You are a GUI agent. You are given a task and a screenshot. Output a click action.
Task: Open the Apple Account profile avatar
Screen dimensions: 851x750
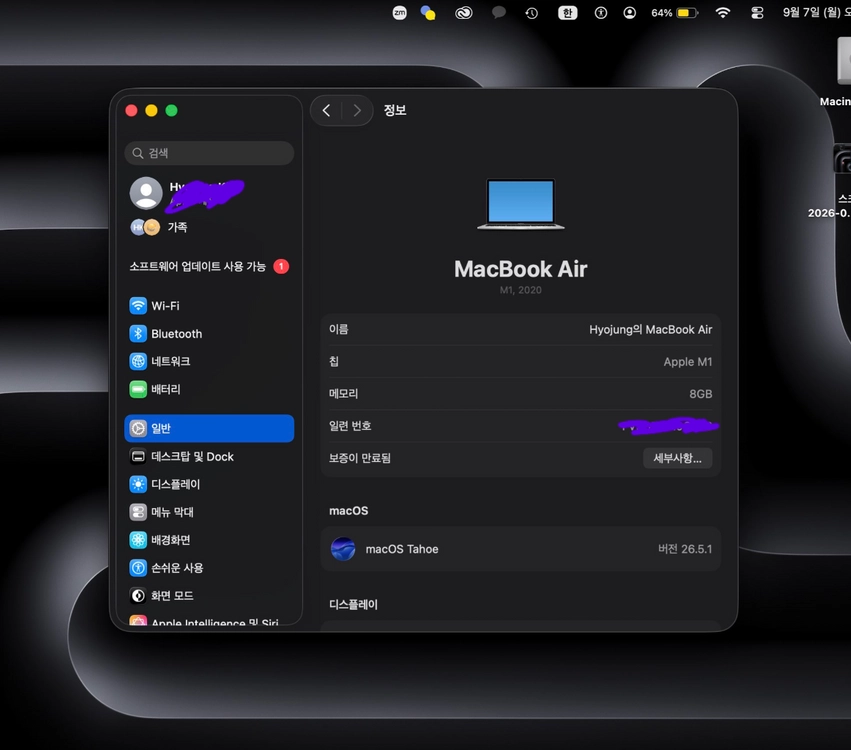click(x=146, y=193)
